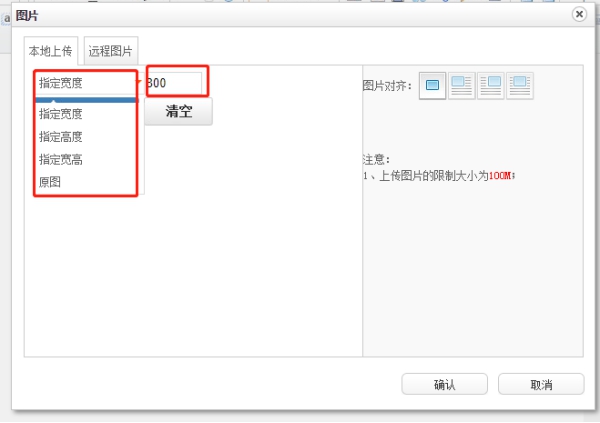The width and height of the screenshot is (600, 423).
Task: Focus the width field showing 300
Action: coord(174,83)
